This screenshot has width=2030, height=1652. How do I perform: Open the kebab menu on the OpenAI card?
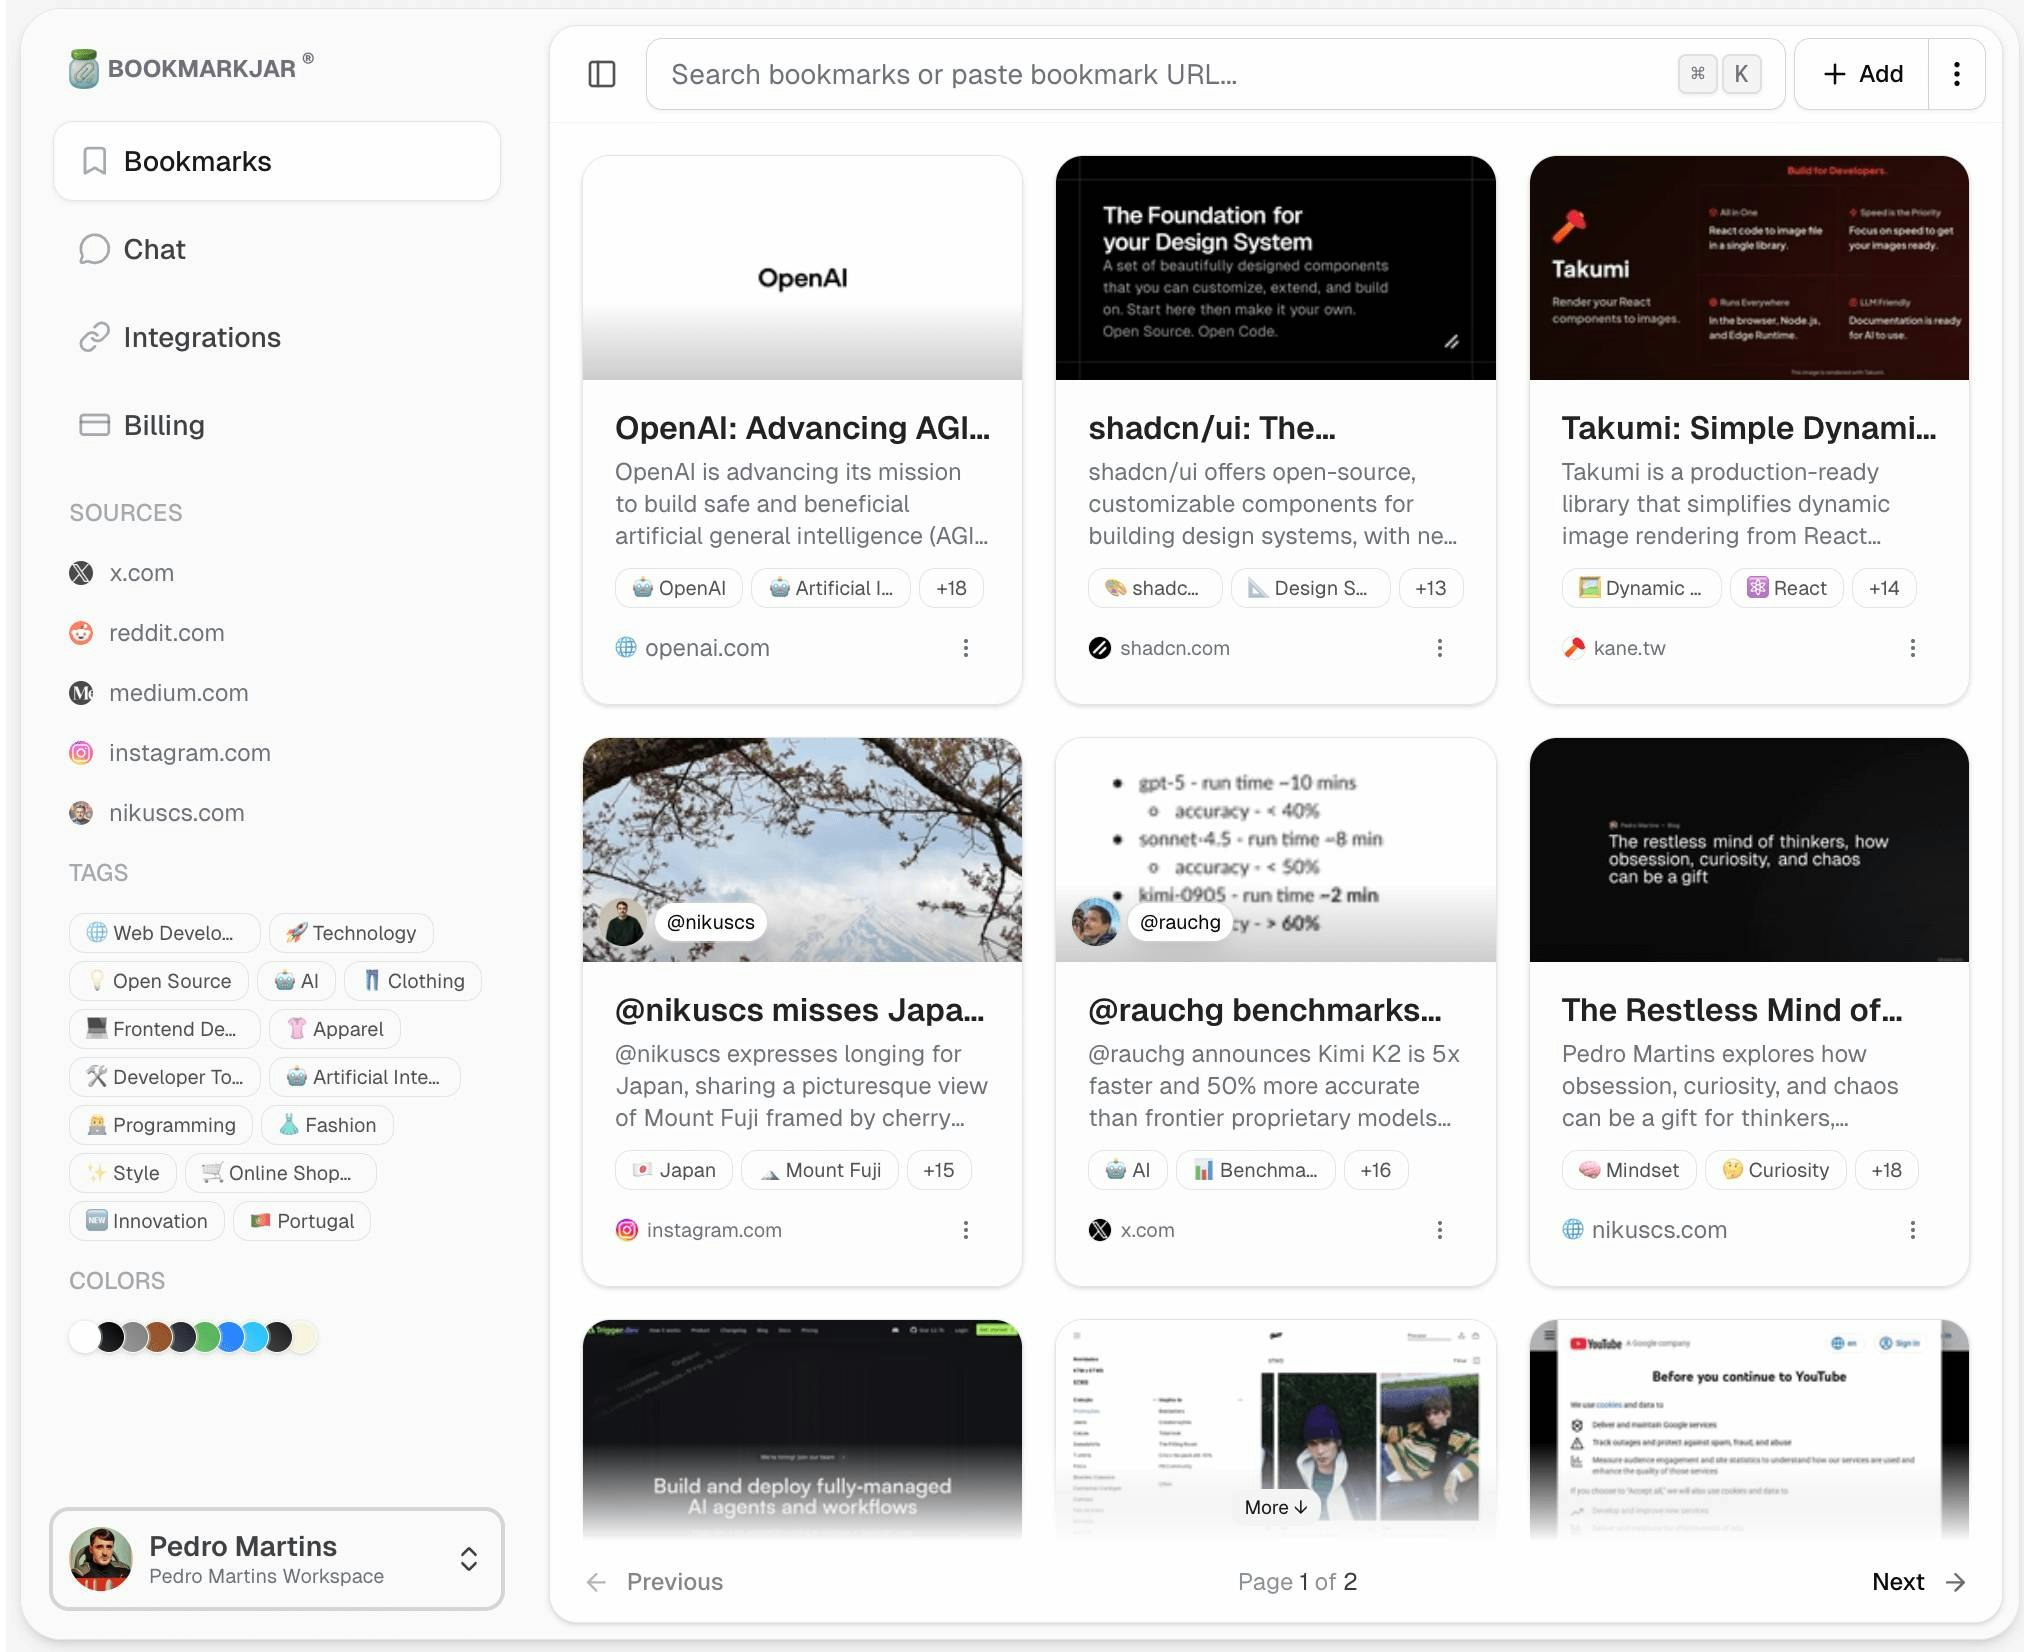[x=965, y=648]
